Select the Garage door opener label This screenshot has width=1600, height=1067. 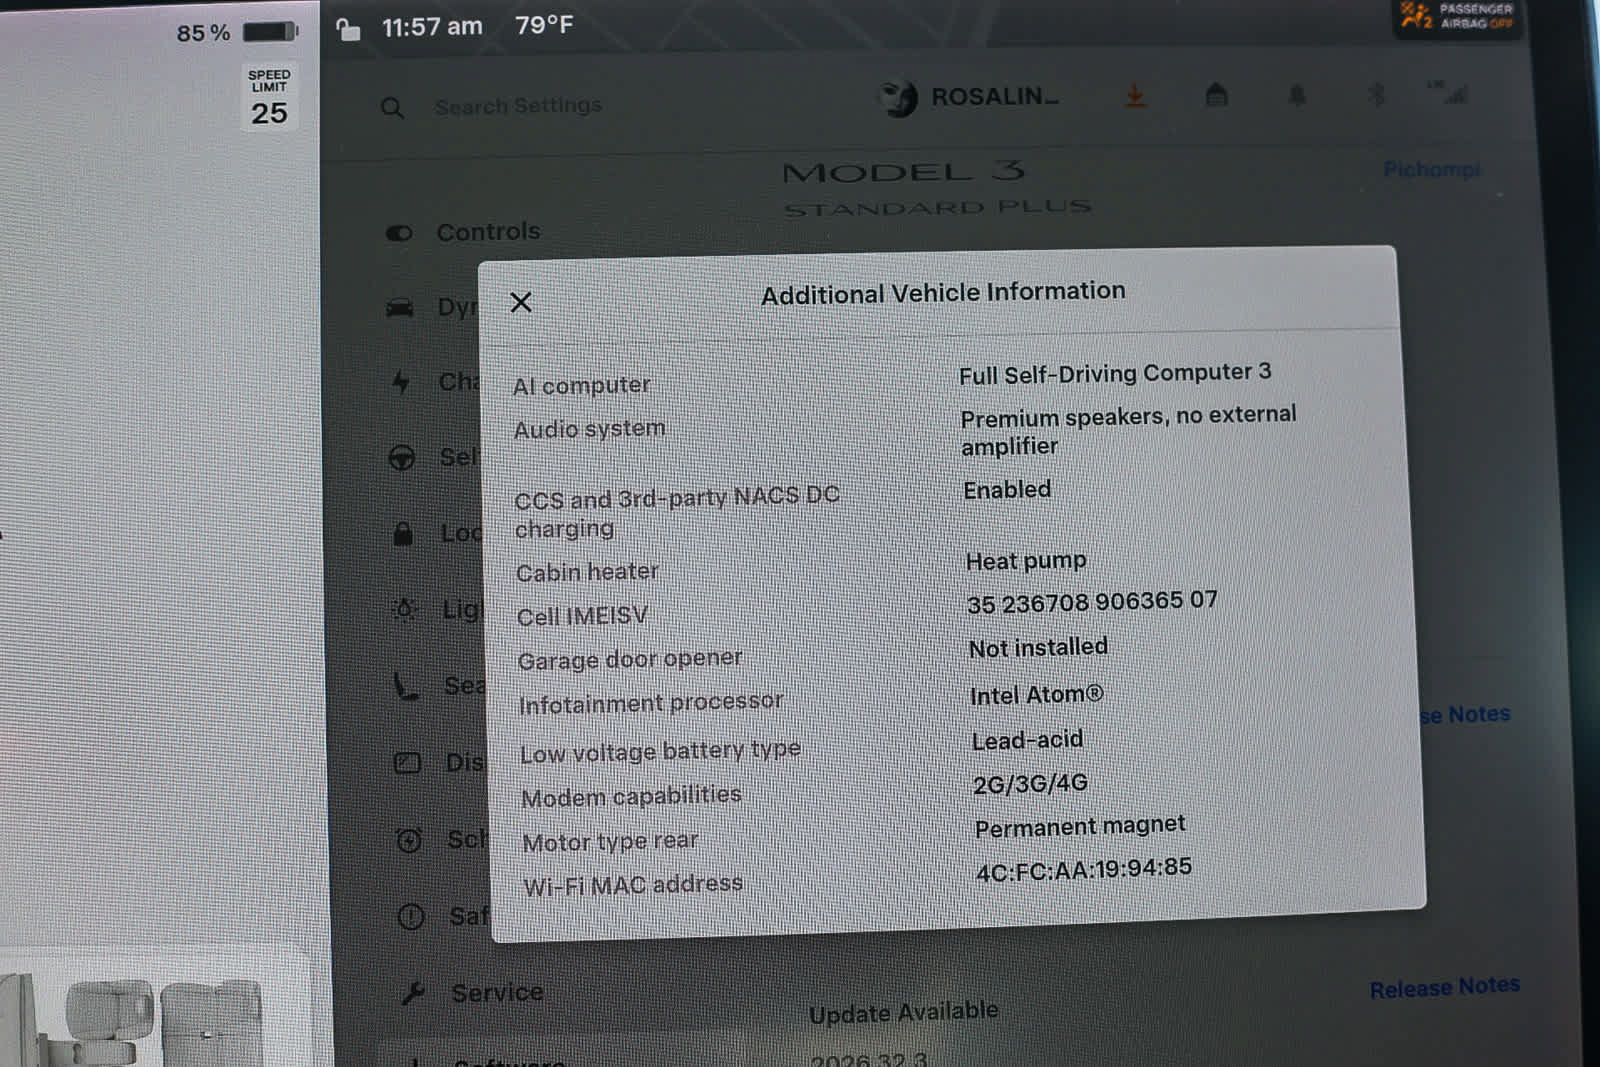coord(630,659)
